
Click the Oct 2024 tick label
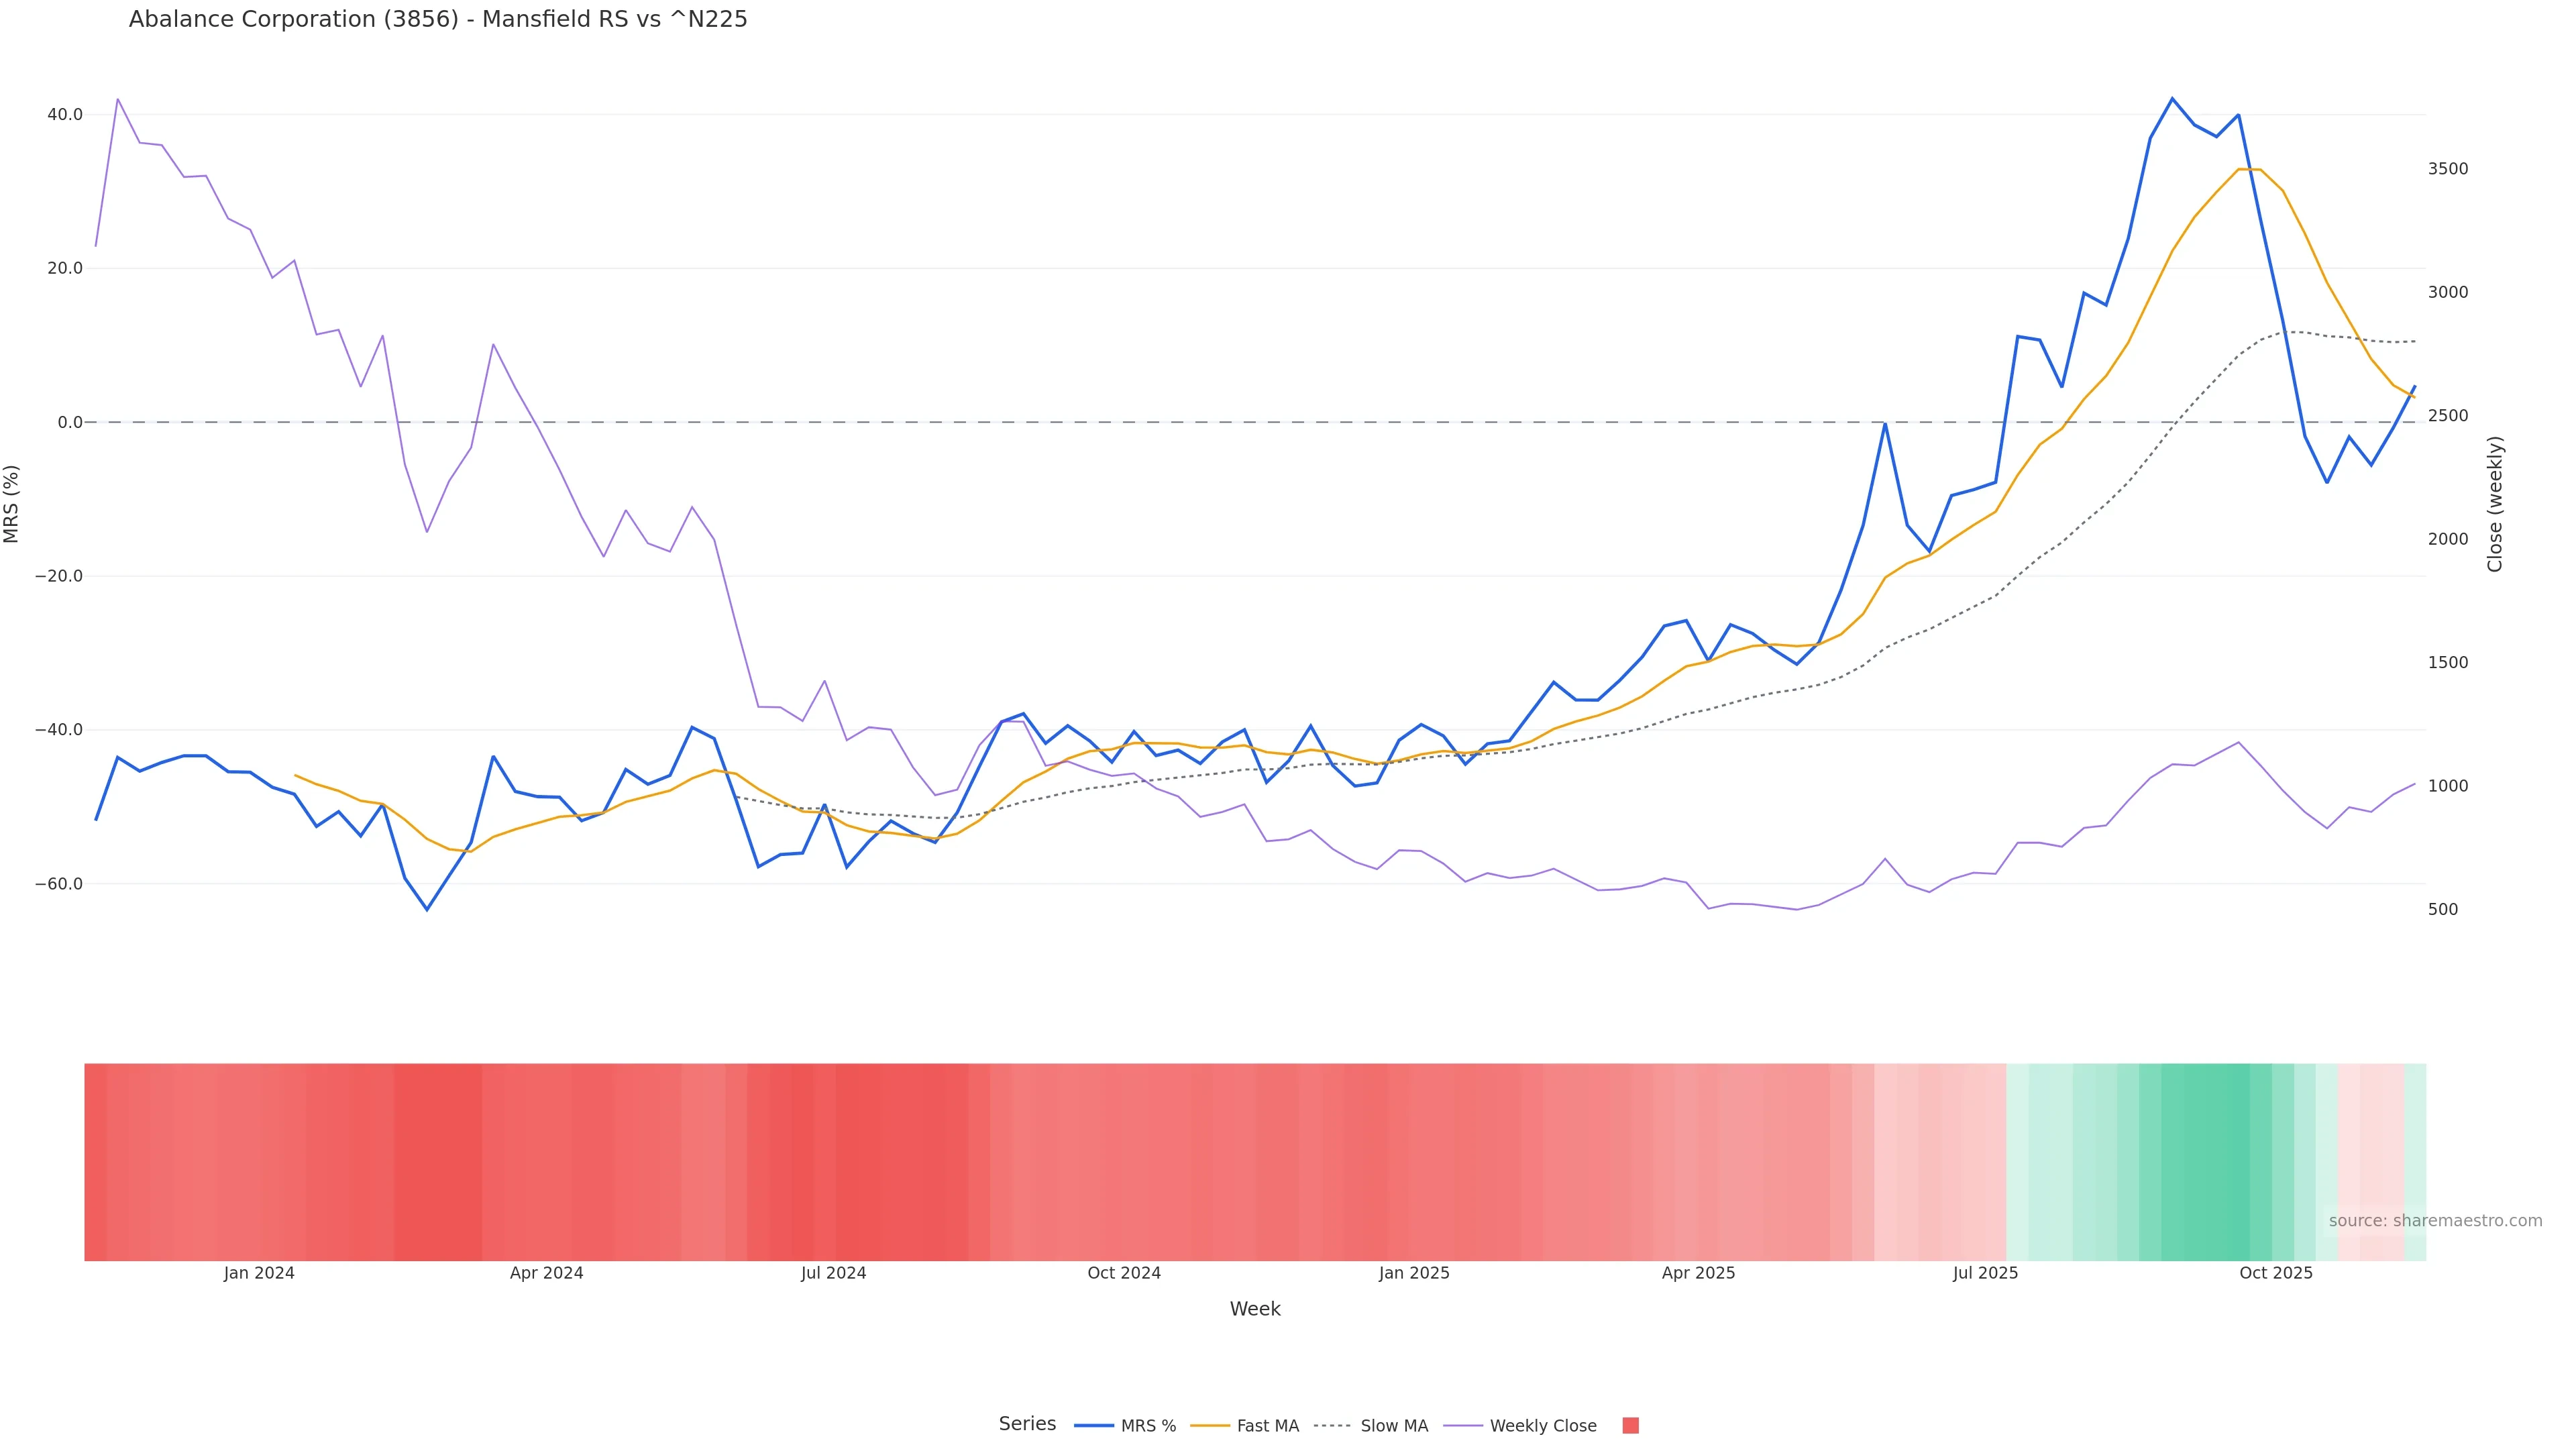pos(1124,1273)
